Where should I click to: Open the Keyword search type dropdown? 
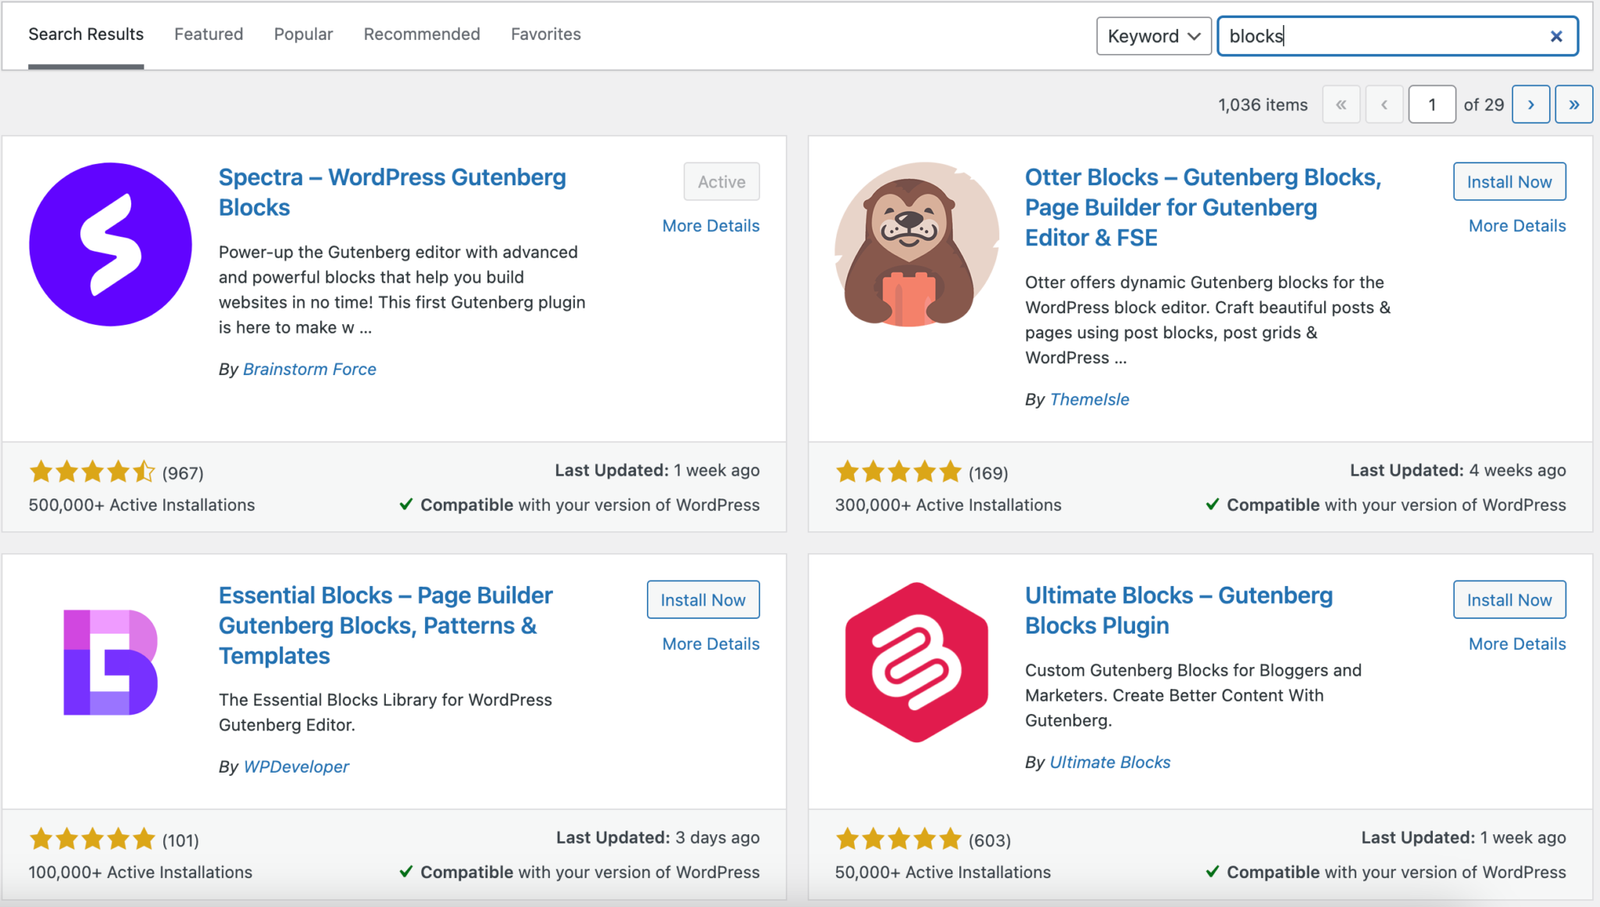1153,36
